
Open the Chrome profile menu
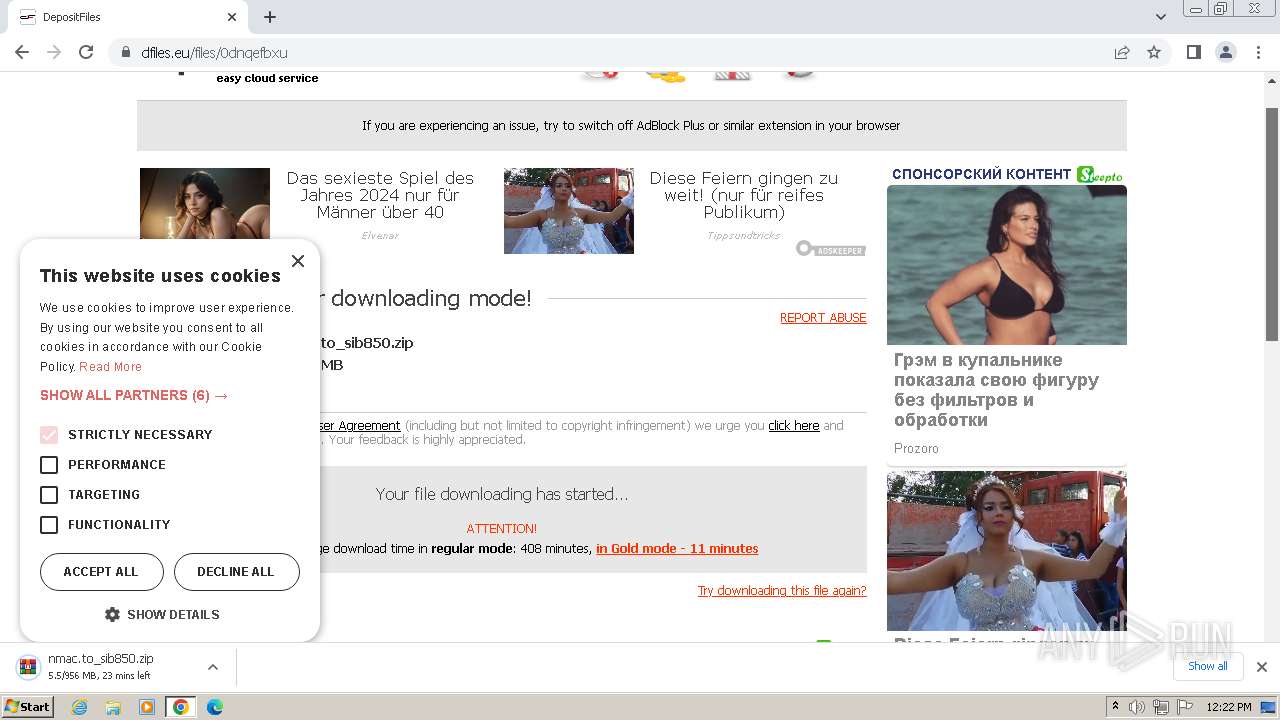(1225, 52)
